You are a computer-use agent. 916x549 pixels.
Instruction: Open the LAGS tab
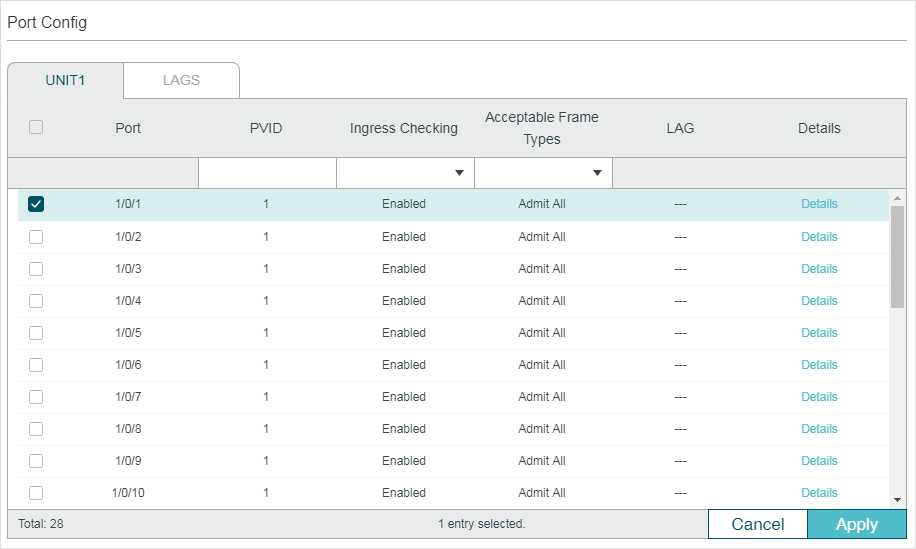click(181, 81)
